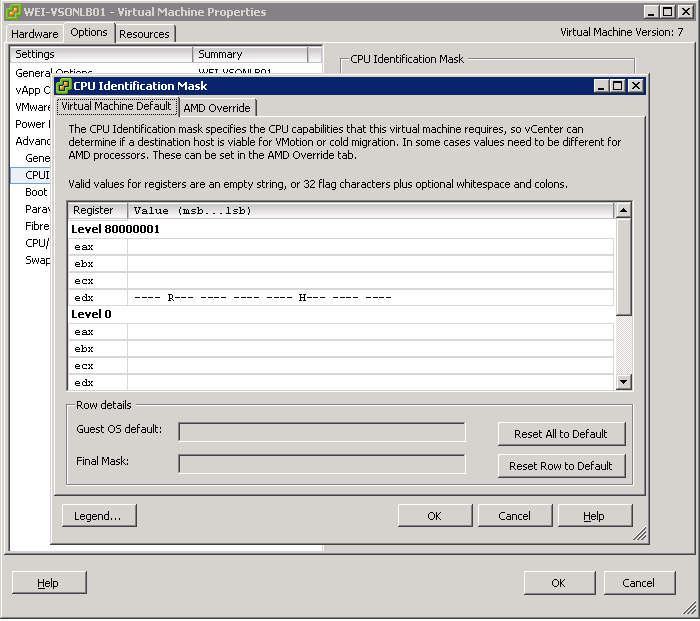The width and height of the screenshot is (700, 621).
Task: Select the Virtual Machine Default tab
Action: tap(117, 106)
